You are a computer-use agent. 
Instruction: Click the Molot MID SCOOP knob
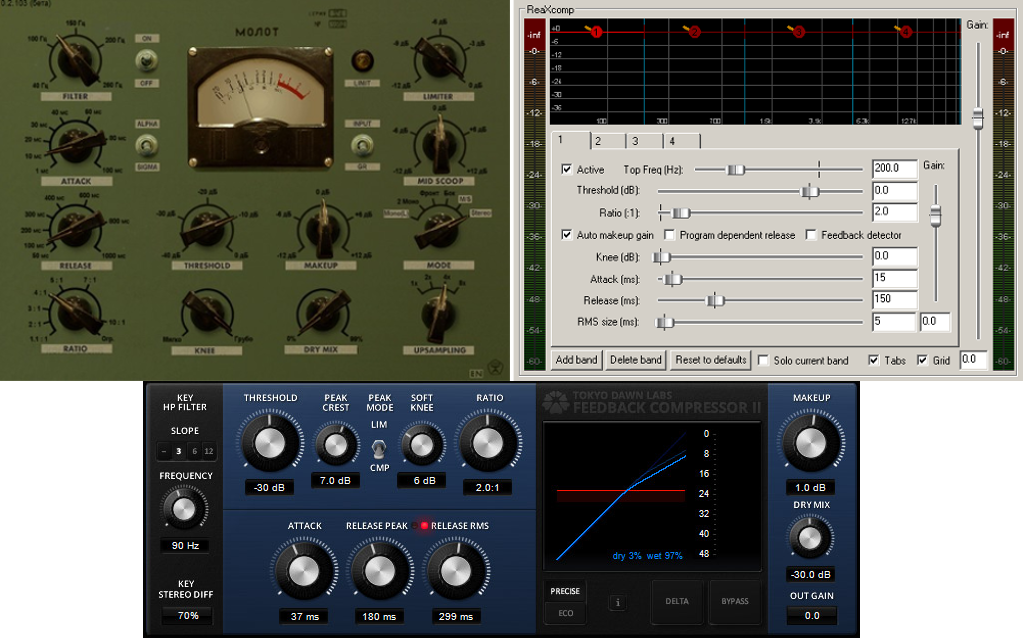(x=439, y=145)
